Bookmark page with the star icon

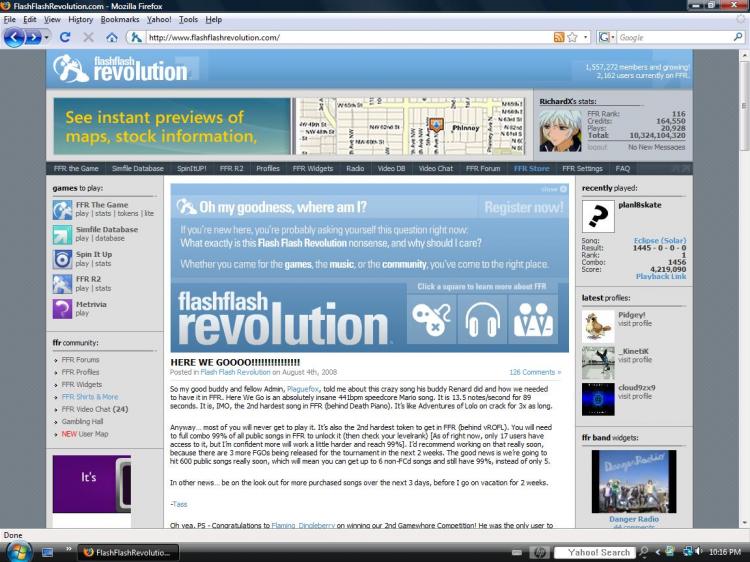click(573, 37)
